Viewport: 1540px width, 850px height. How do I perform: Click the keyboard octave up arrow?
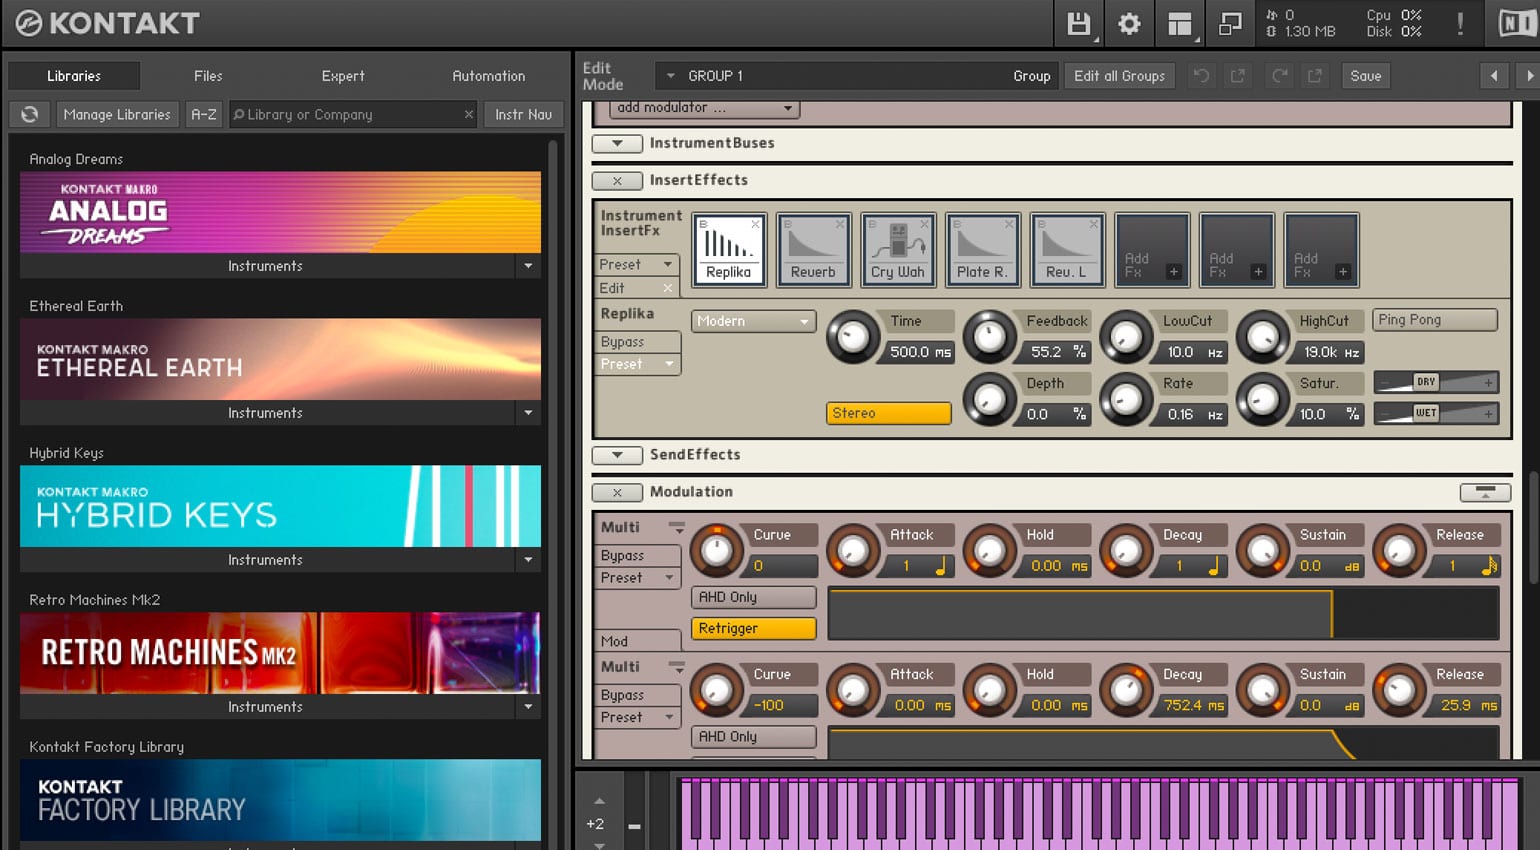click(x=599, y=801)
